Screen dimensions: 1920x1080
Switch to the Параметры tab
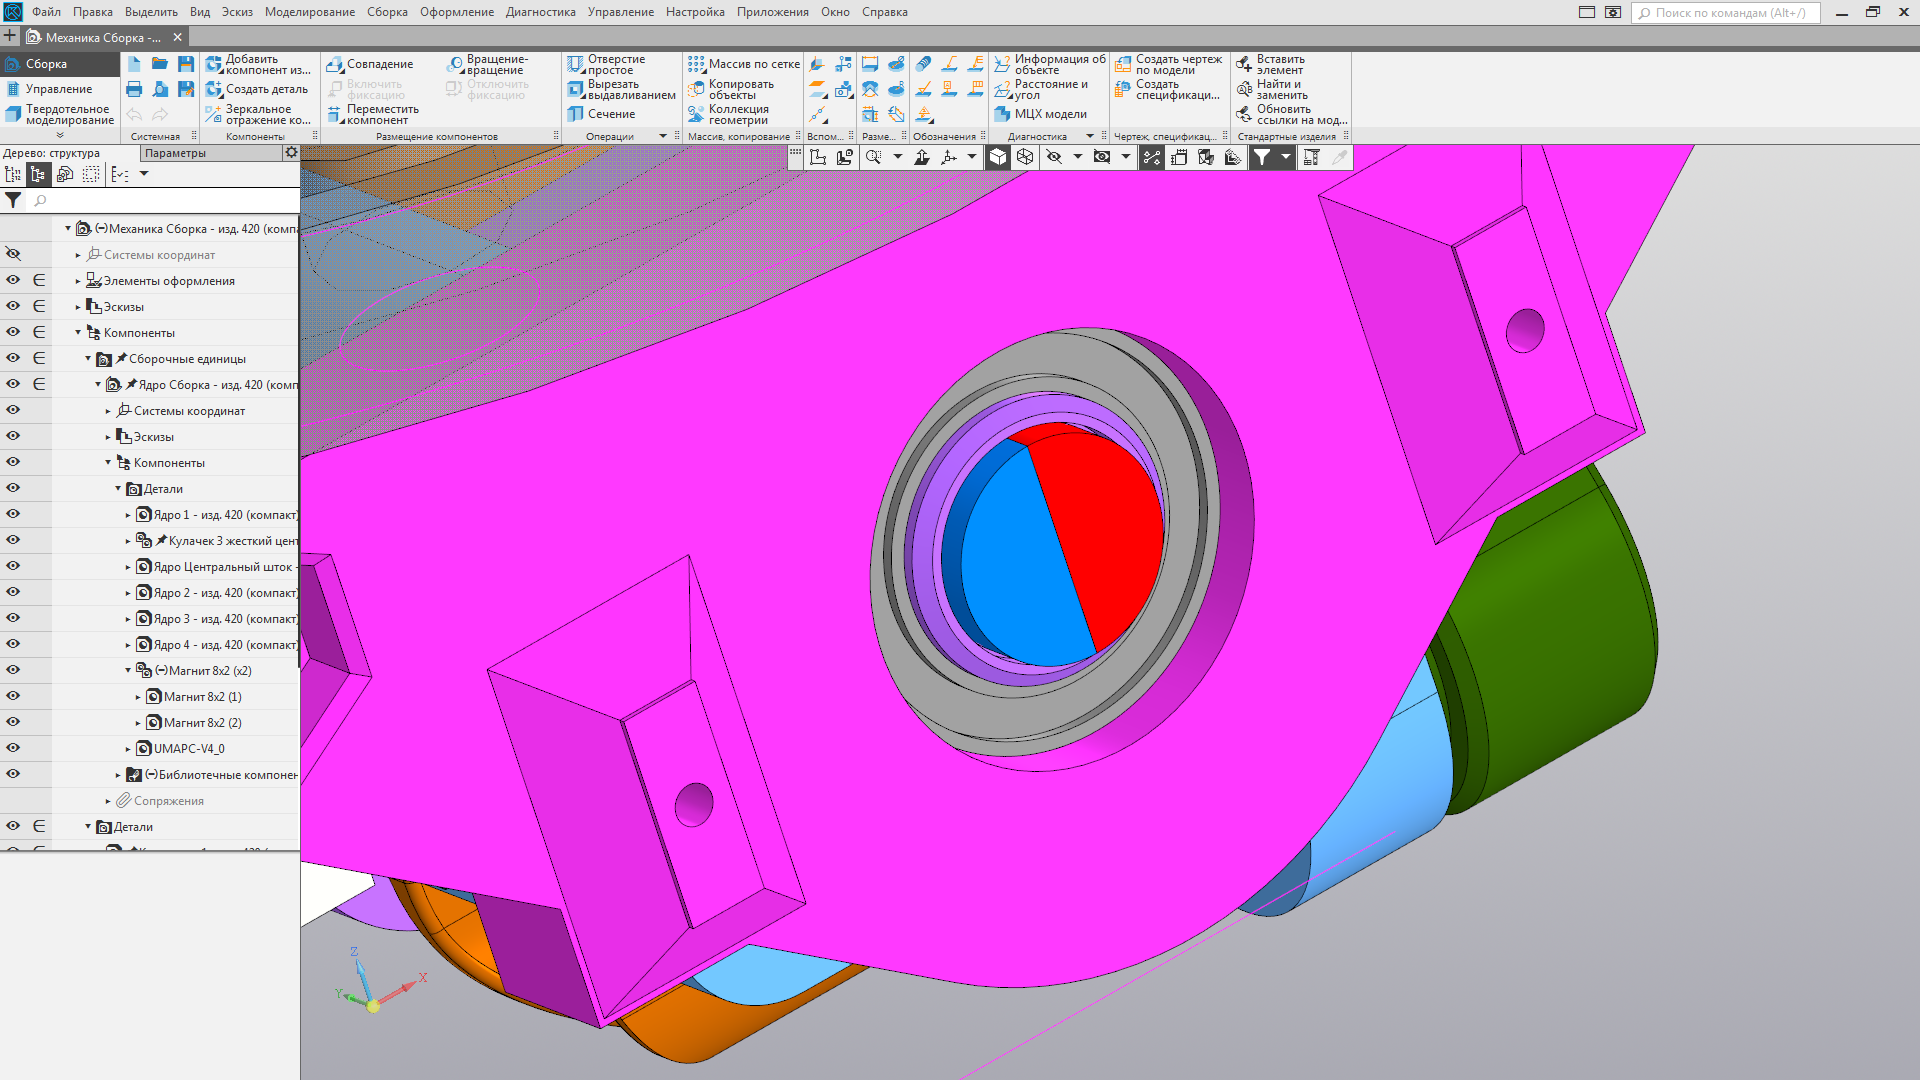tap(176, 153)
